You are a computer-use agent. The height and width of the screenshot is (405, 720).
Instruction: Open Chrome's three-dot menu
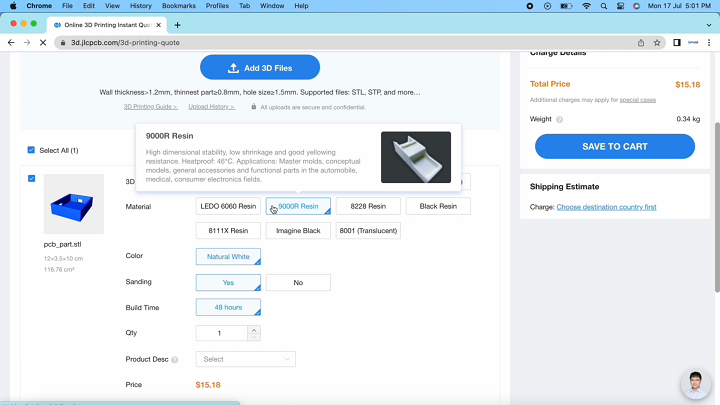pos(709,43)
